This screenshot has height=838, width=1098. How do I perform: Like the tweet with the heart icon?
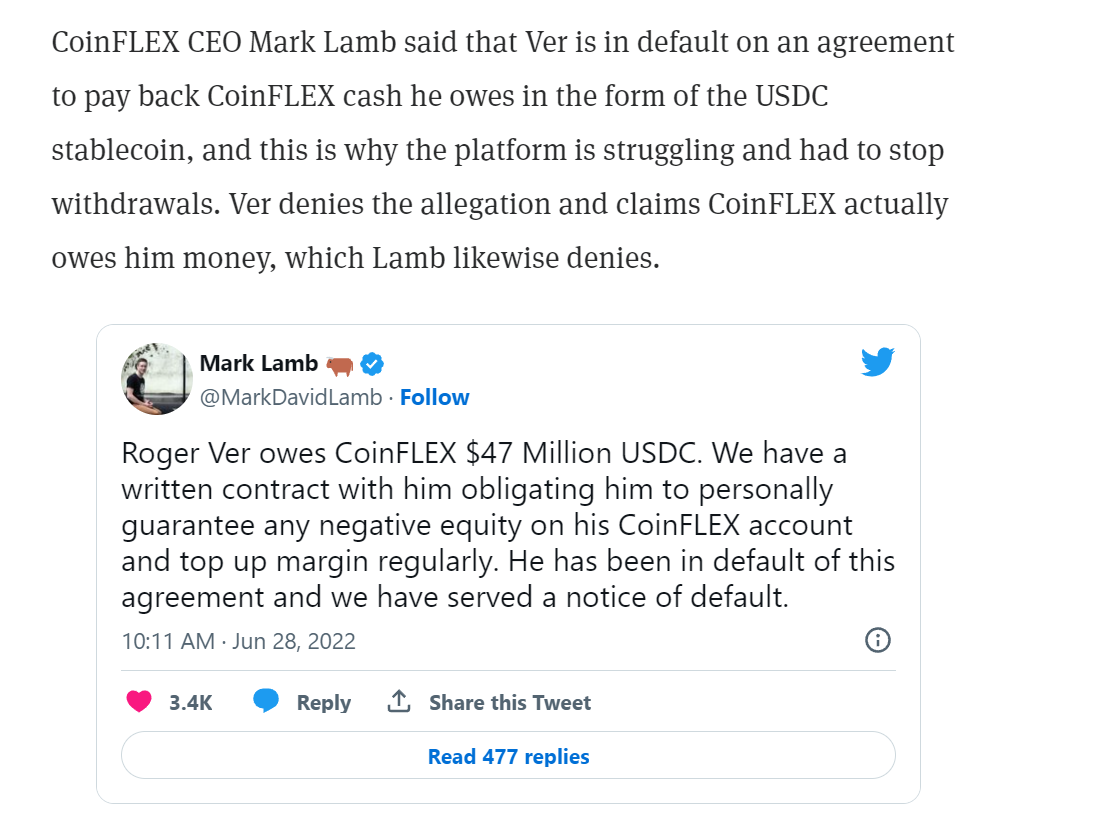pos(139,701)
